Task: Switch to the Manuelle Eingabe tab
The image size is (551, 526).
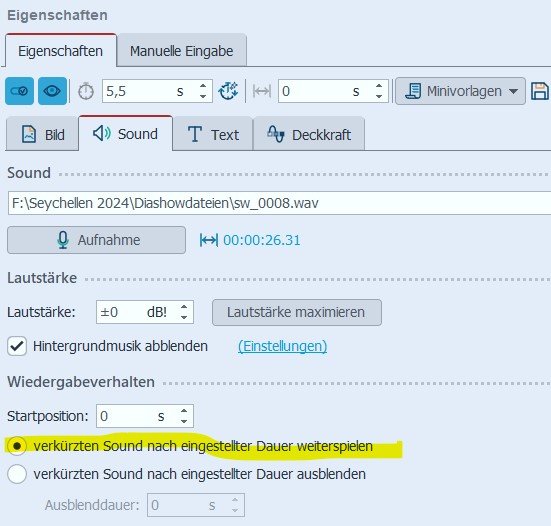Action: coord(182,51)
